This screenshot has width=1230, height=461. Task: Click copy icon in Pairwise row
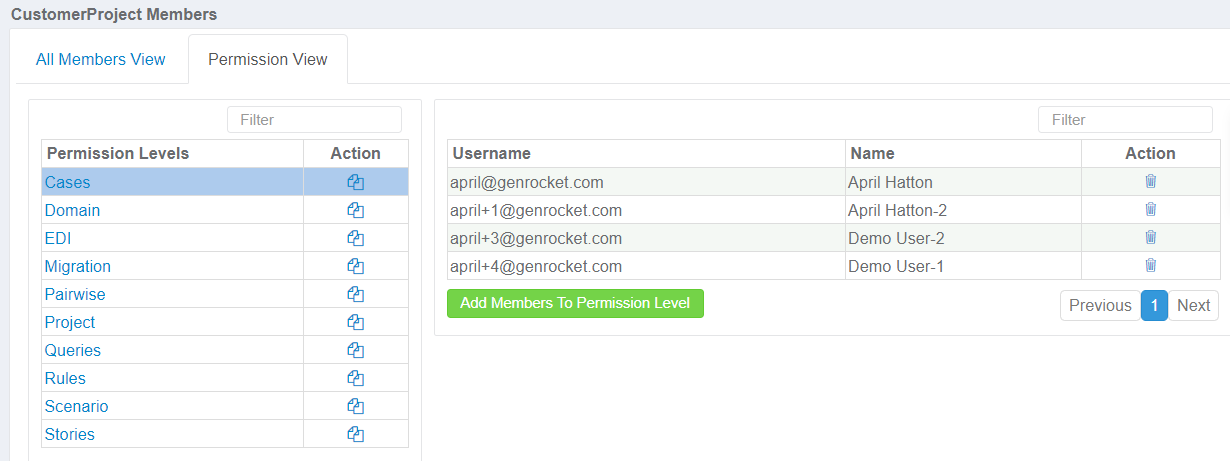[x=355, y=294]
